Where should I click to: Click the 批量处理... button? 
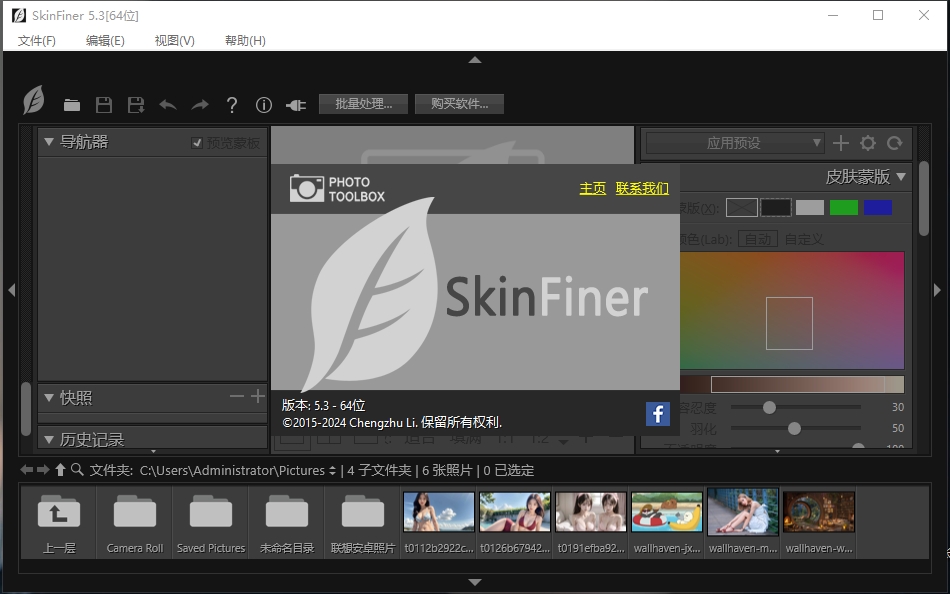tap(363, 104)
